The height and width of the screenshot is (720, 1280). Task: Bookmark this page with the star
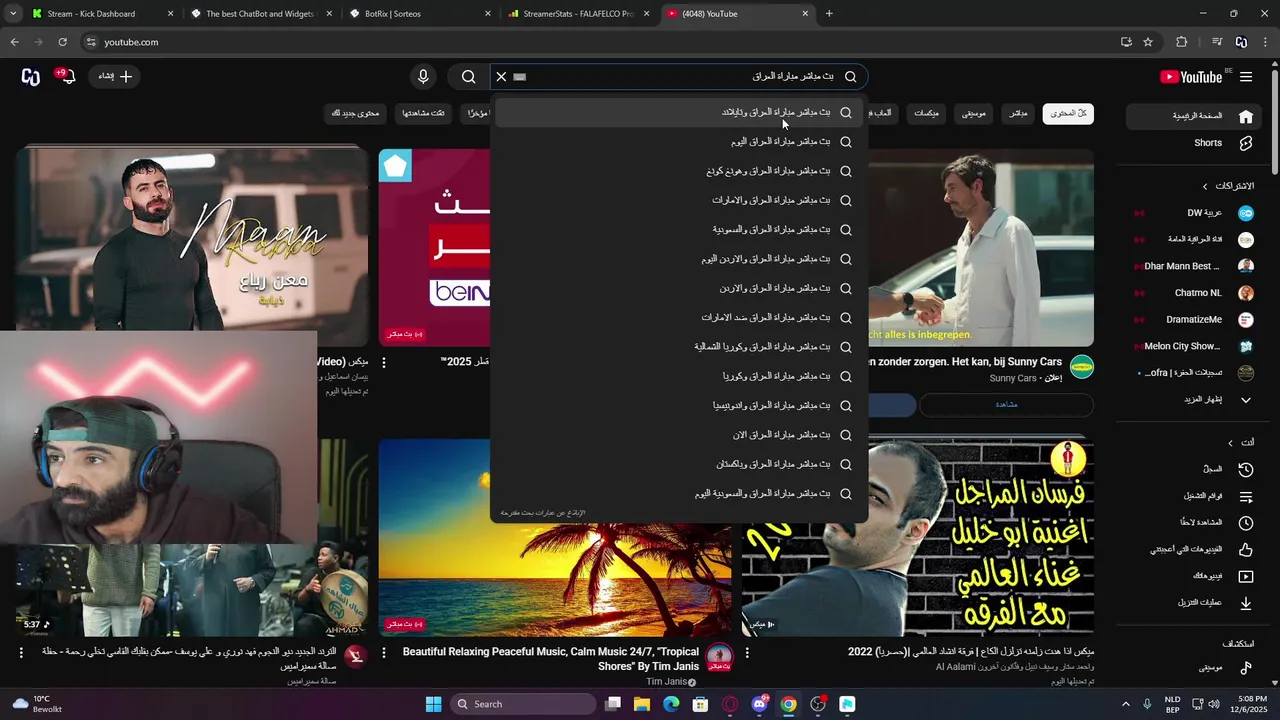pyautogui.click(x=1148, y=42)
